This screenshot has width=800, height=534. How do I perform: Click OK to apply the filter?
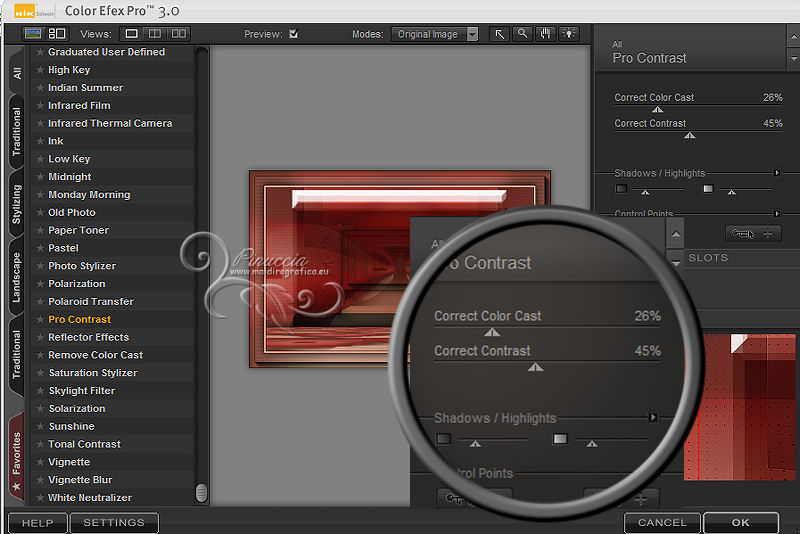(x=741, y=523)
